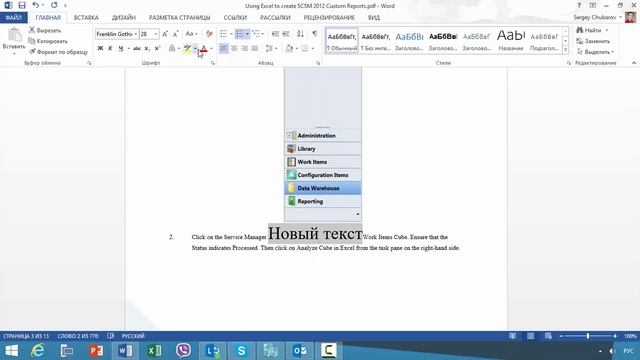This screenshot has height=360, width=640.
Task: Toggle superscript formatting
Action: coord(158,48)
